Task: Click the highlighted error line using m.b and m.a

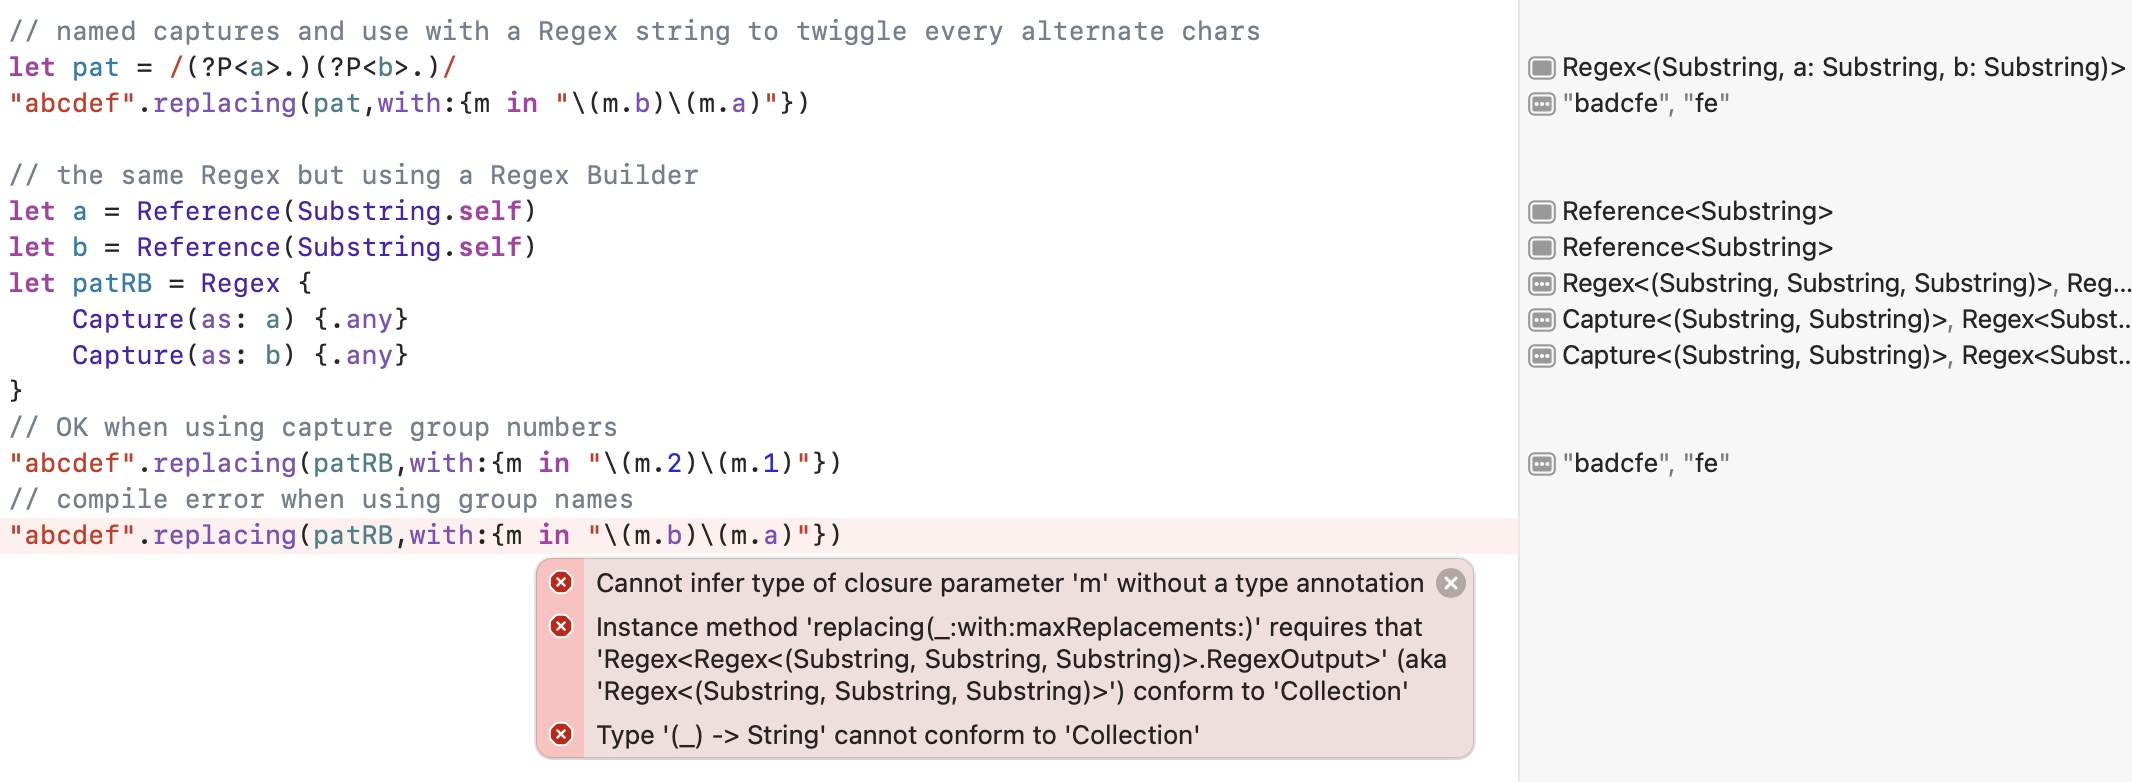Action: click(x=425, y=536)
